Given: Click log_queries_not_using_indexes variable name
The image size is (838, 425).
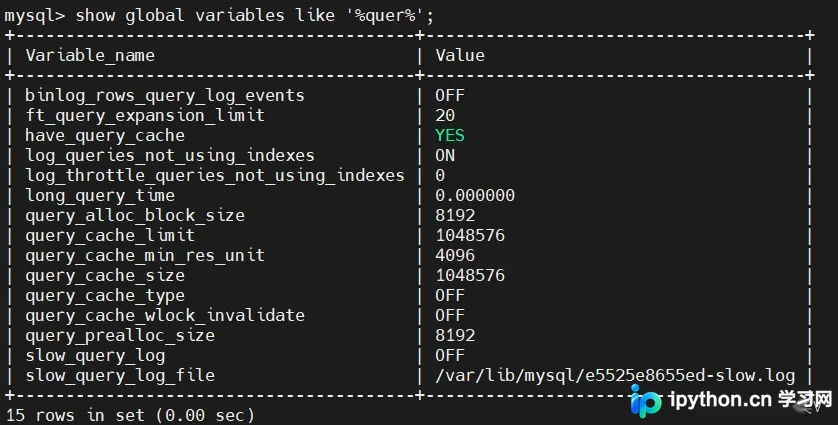Looking at the screenshot, I should [170, 156].
